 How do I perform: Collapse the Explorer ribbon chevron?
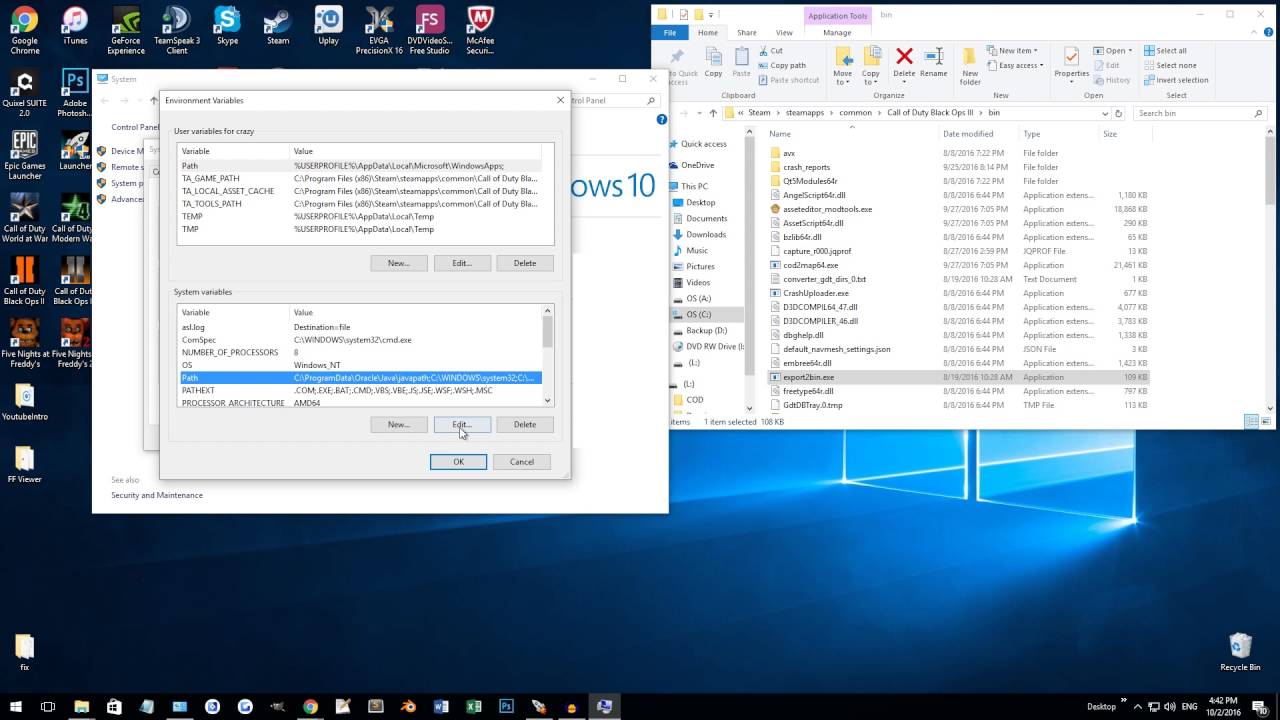[x=1256, y=32]
